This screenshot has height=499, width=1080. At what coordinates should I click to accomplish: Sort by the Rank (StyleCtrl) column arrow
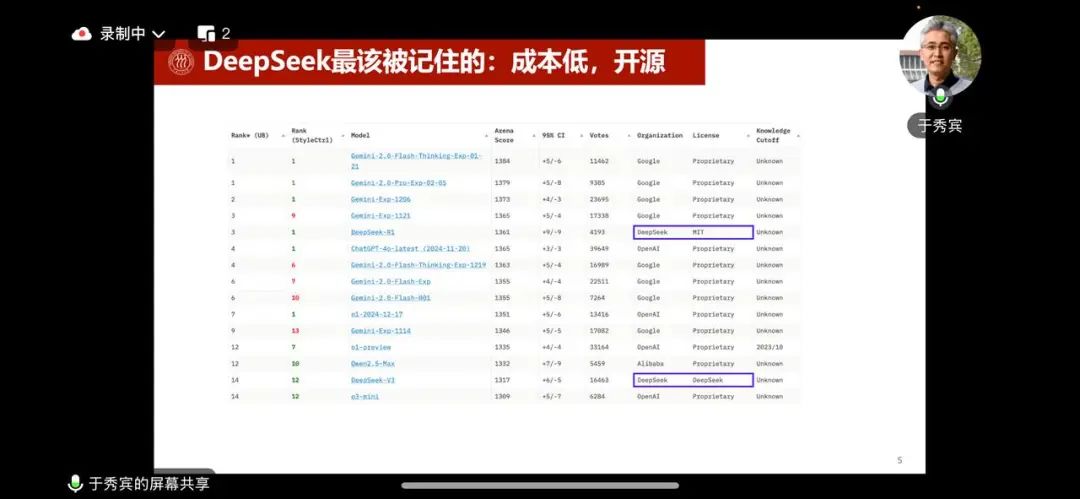(342, 136)
